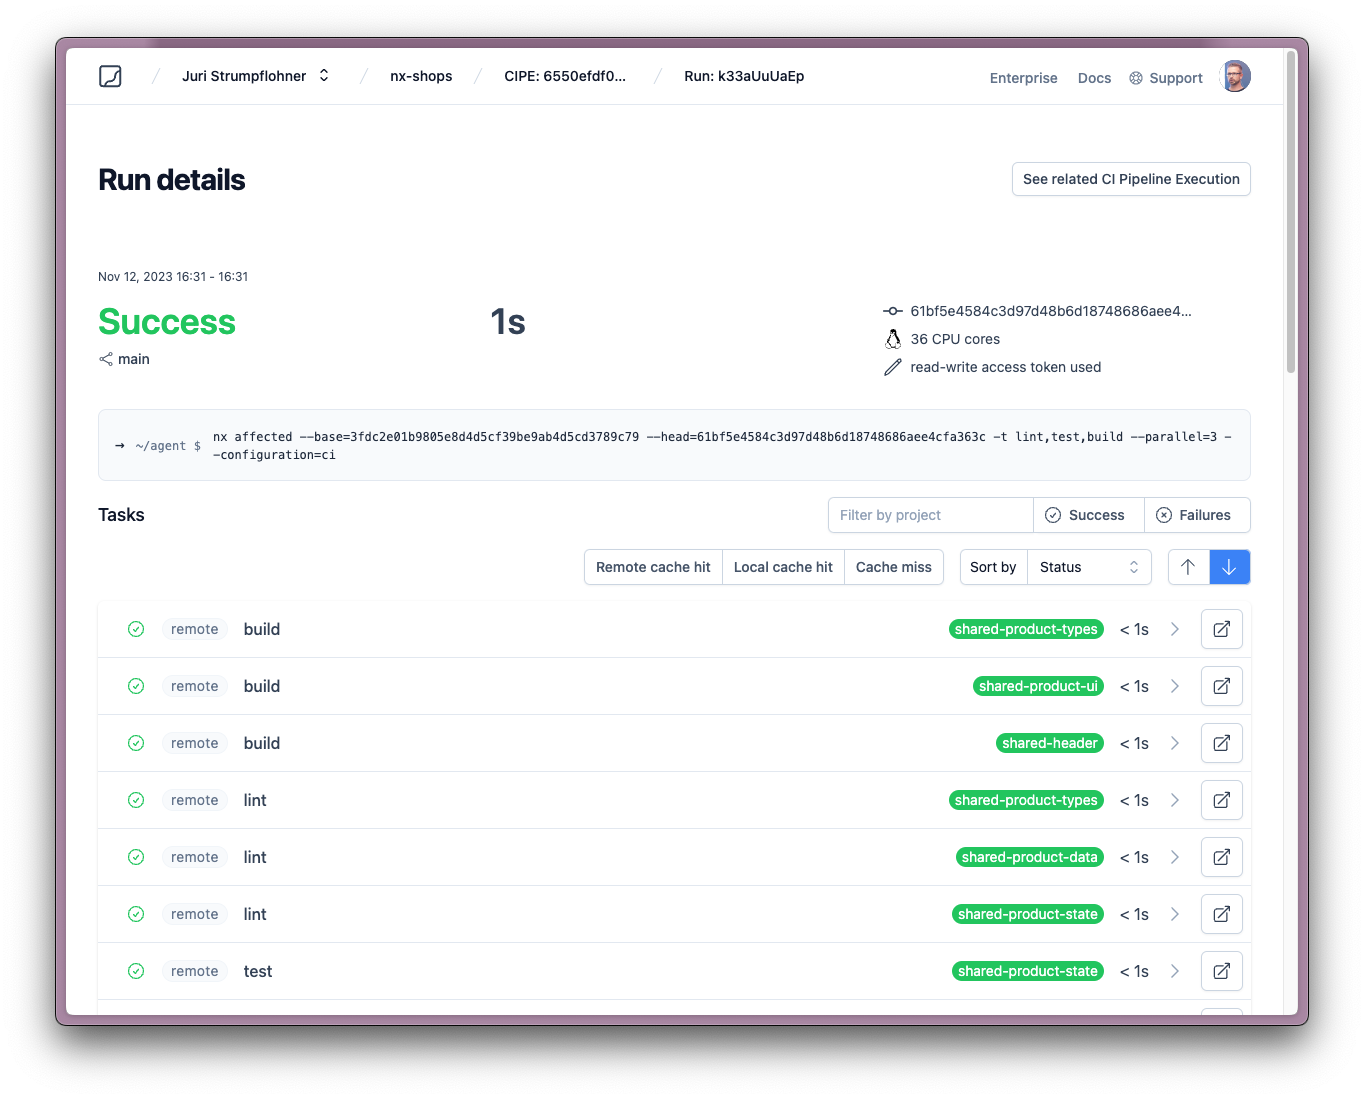Screen dimensions: 1364x1099
Task: Click the Nx logo in the top navigation
Action: point(110,76)
